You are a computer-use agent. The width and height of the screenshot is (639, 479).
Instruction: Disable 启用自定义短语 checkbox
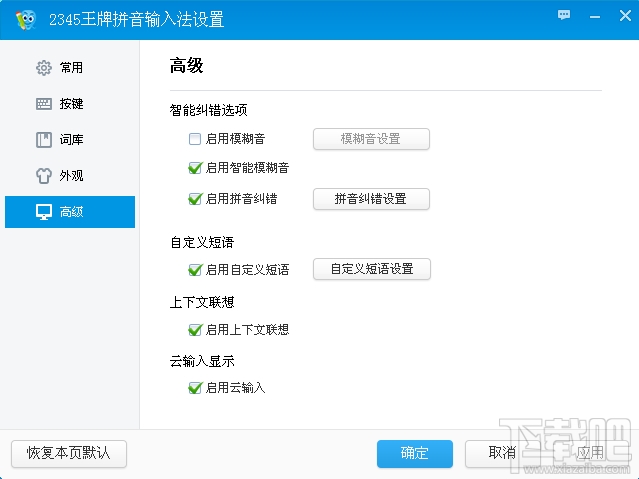[195, 269]
